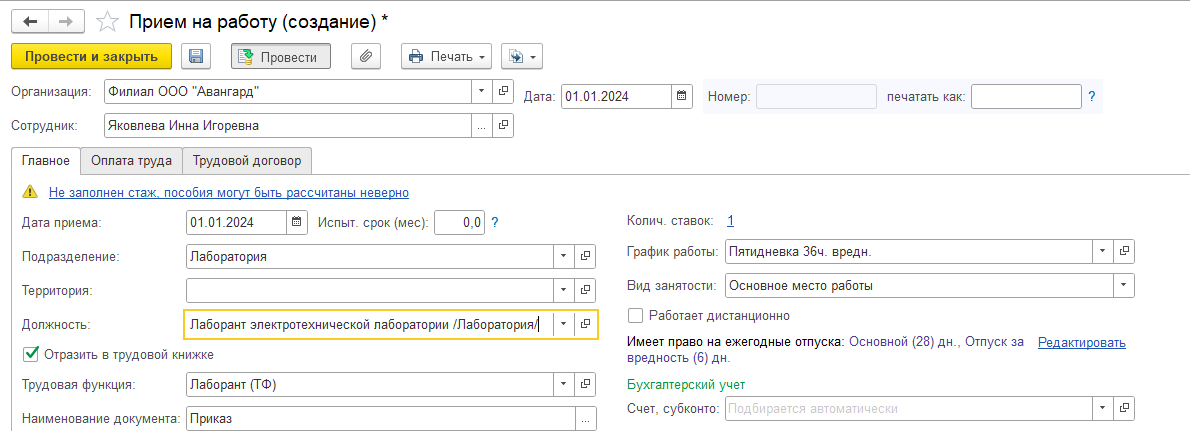Open the Организация record via its open icon
1190x431 pixels.
(503, 91)
